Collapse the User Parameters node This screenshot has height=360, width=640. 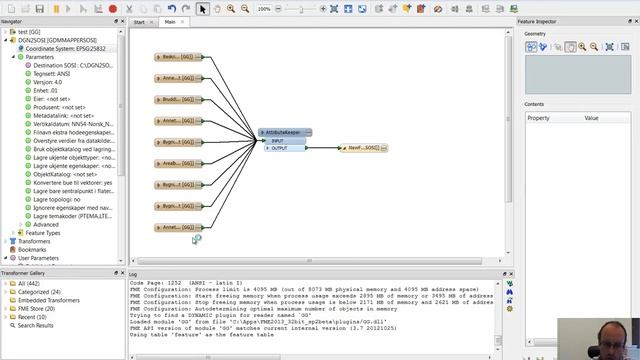6,258
